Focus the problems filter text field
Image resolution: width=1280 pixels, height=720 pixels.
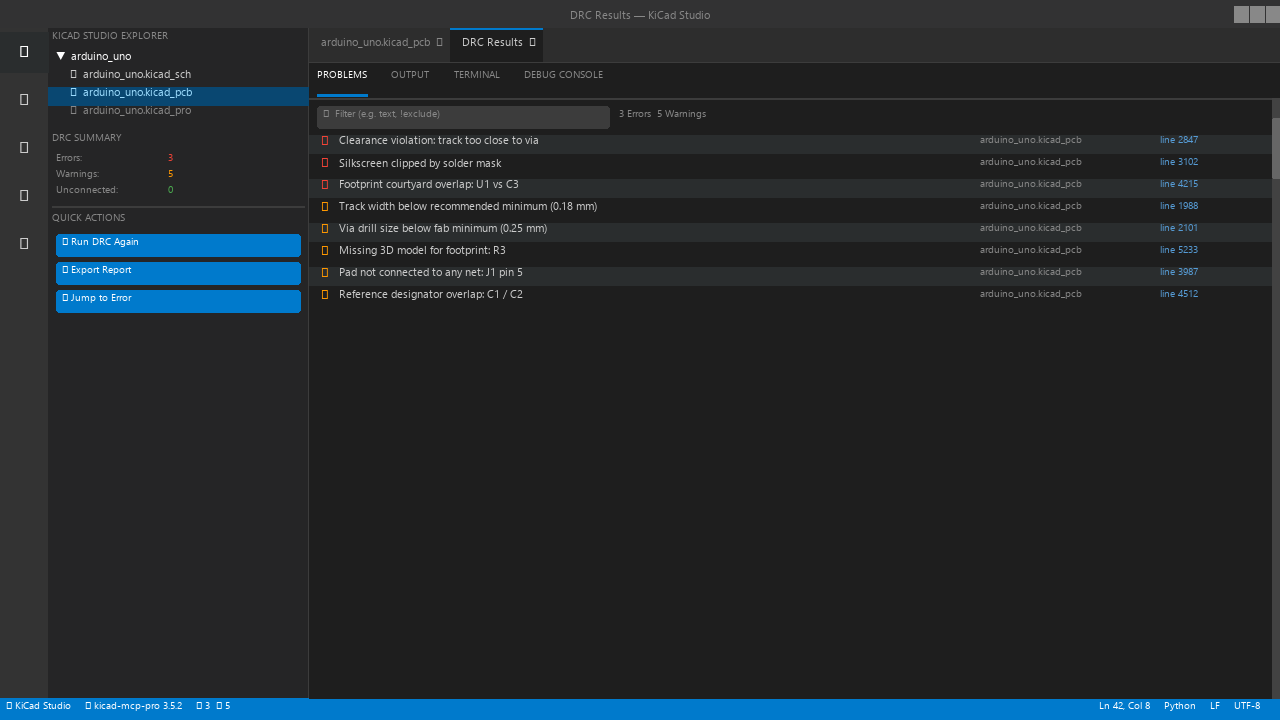click(x=463, y=117)
